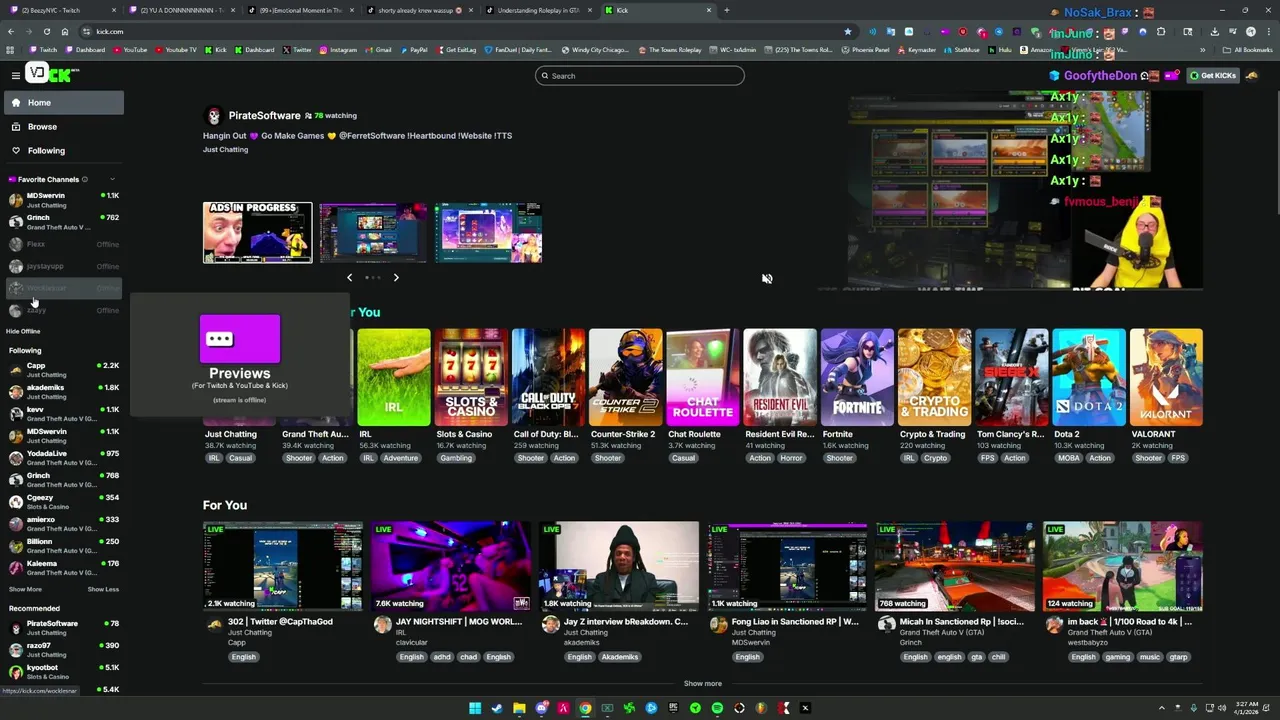1280x720 pixels.
Task: Click the MOBA tag under Dota 2
Action: pos(1070,458)
